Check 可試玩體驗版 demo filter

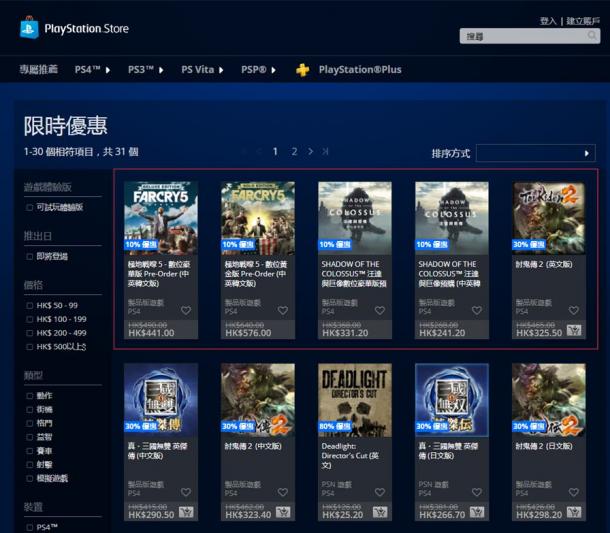point(29,207)
